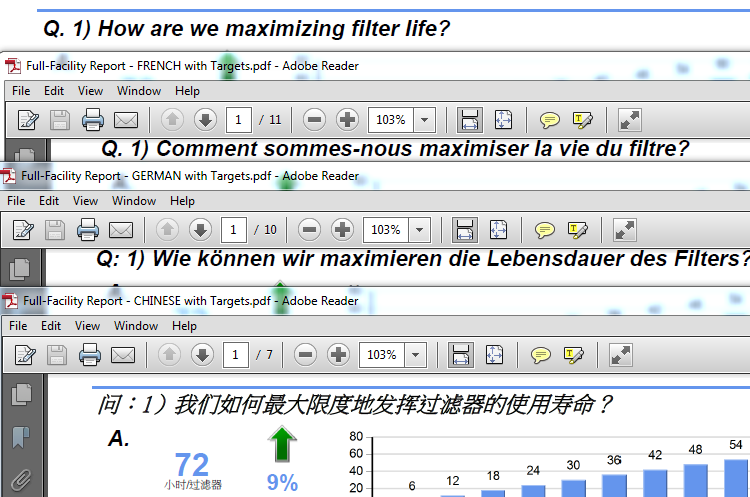The image size is (750, 497).
Task: Open zoom dropdown in French report window
Action: [x=424, y=120]
